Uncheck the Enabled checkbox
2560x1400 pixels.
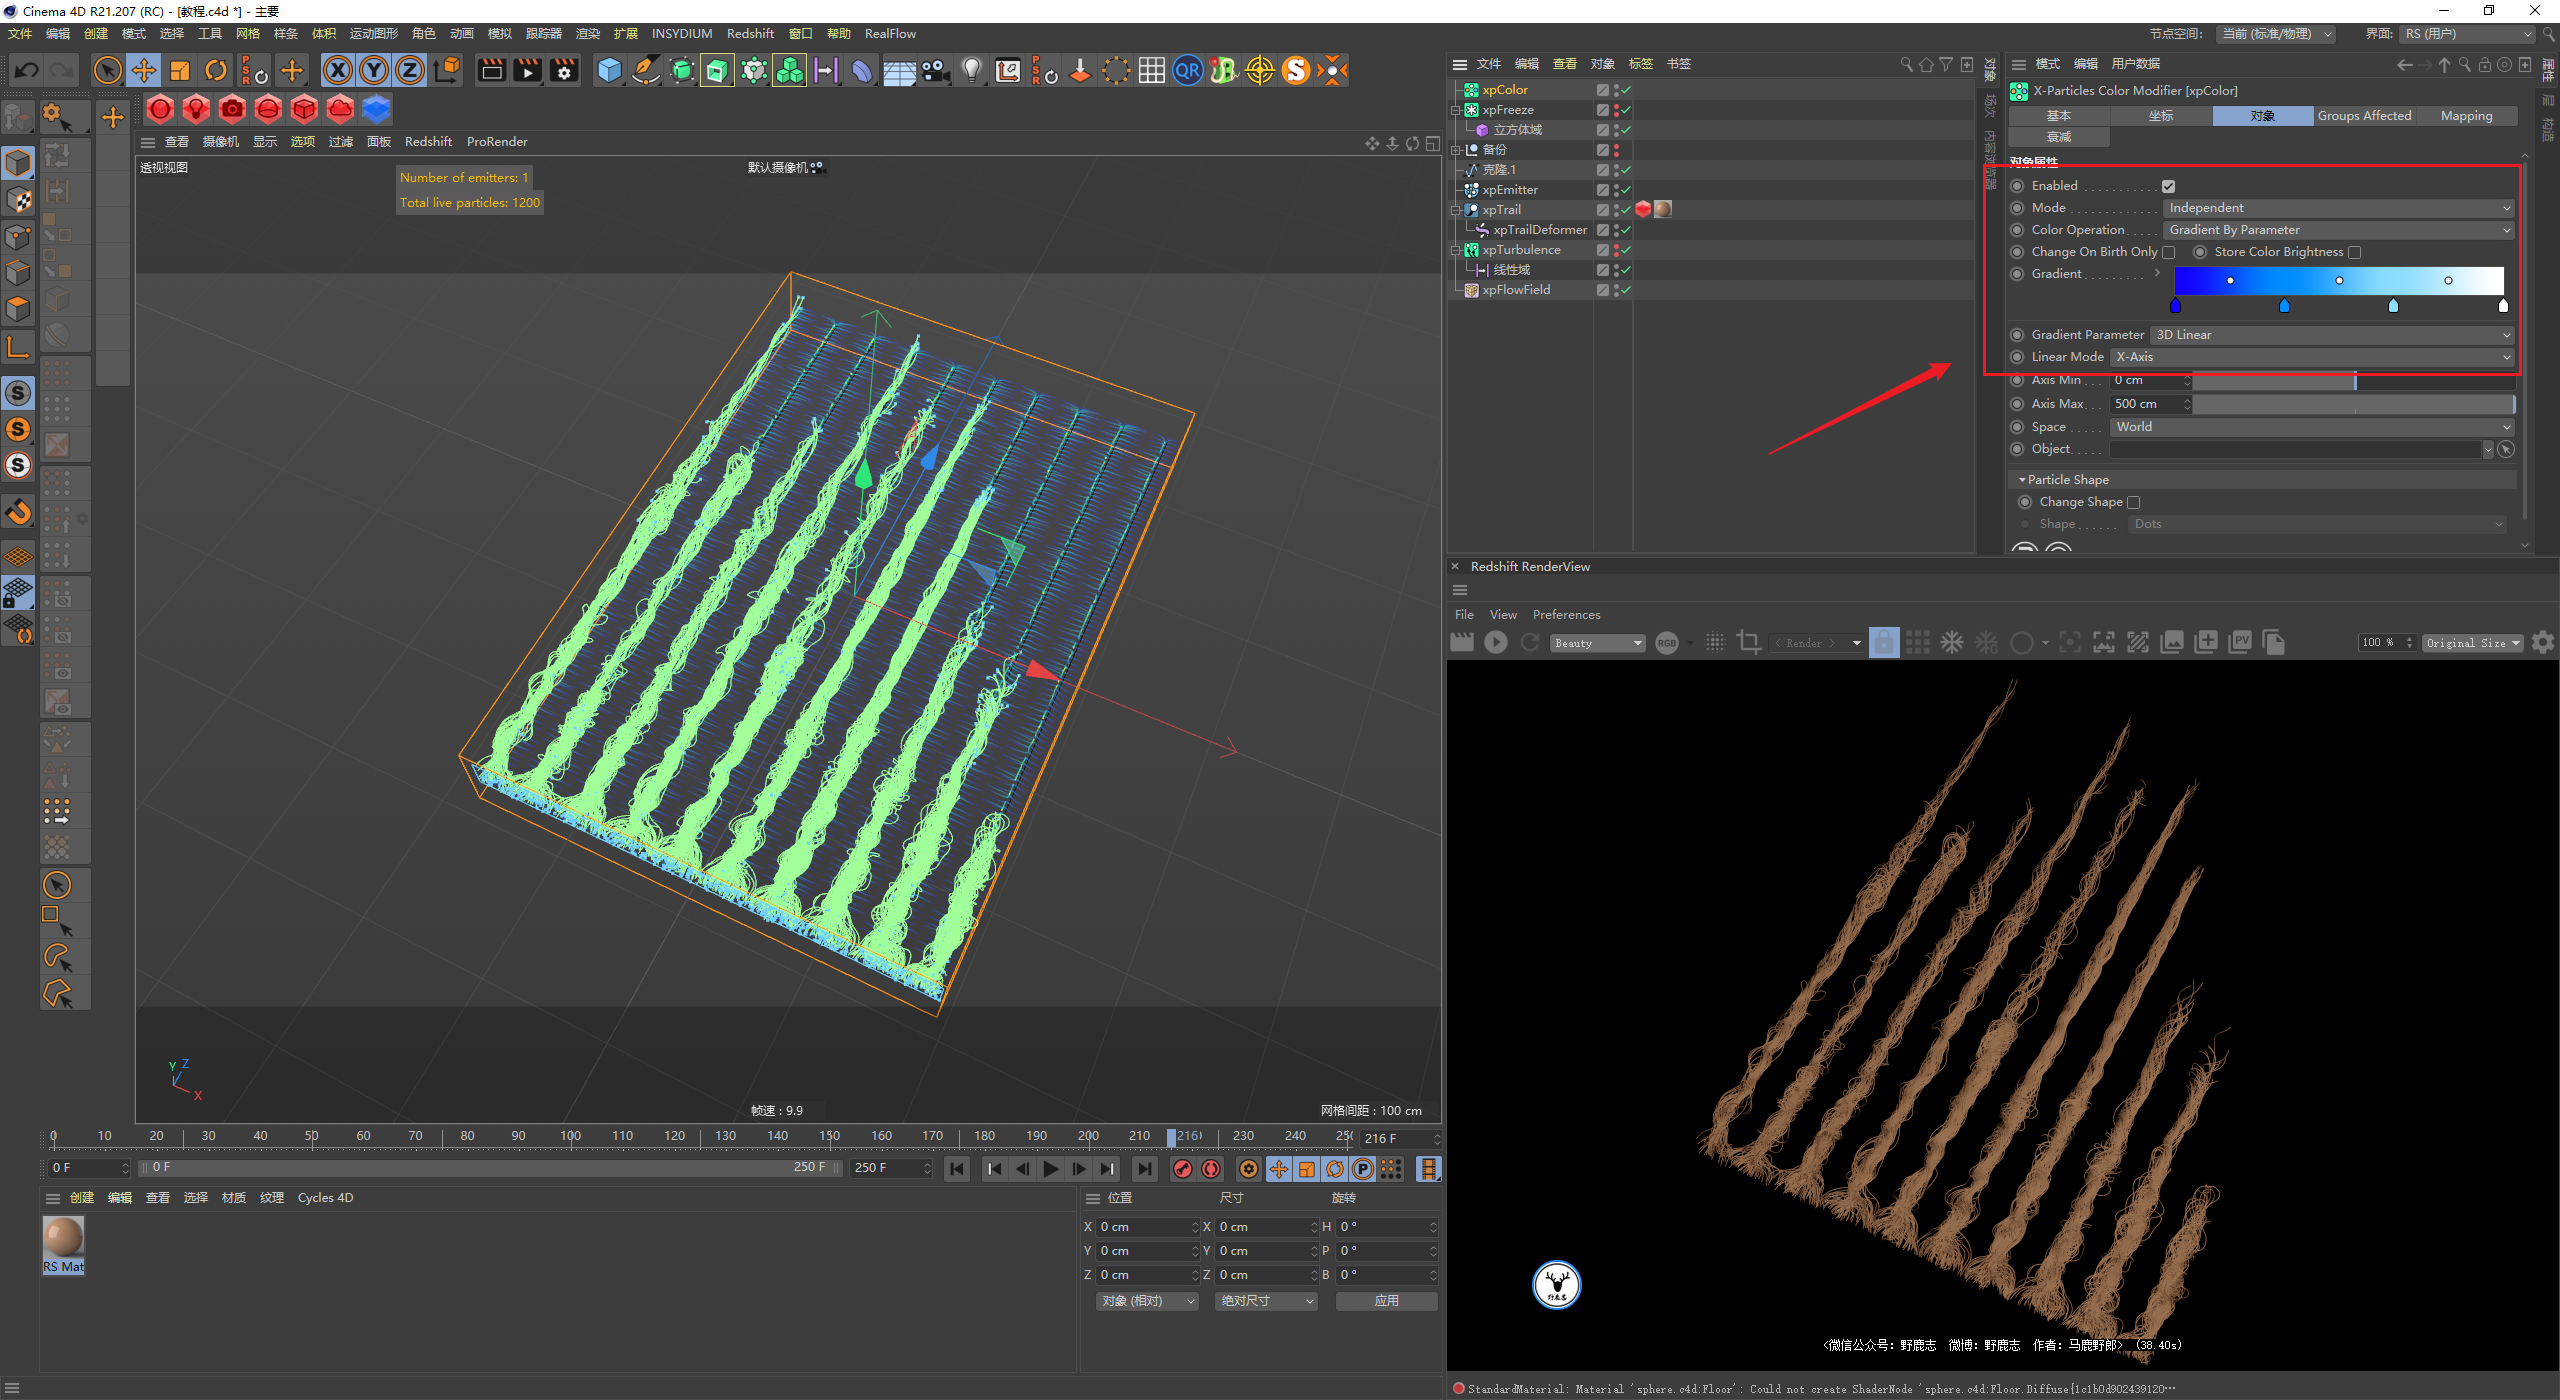pos(2168,186)
